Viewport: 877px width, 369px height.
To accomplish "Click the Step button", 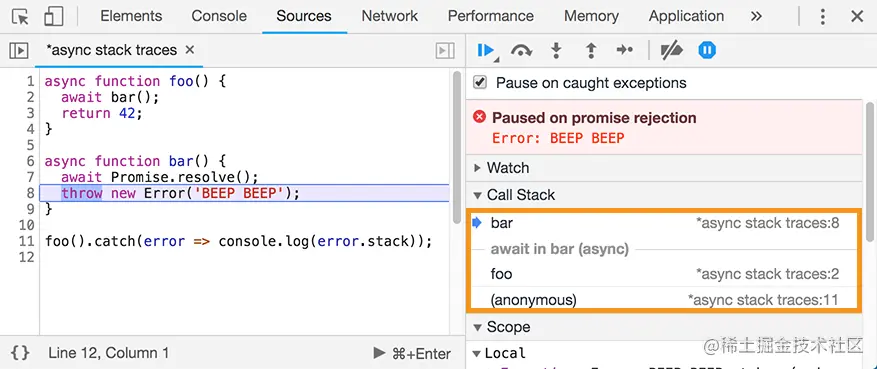I will 624,50.
